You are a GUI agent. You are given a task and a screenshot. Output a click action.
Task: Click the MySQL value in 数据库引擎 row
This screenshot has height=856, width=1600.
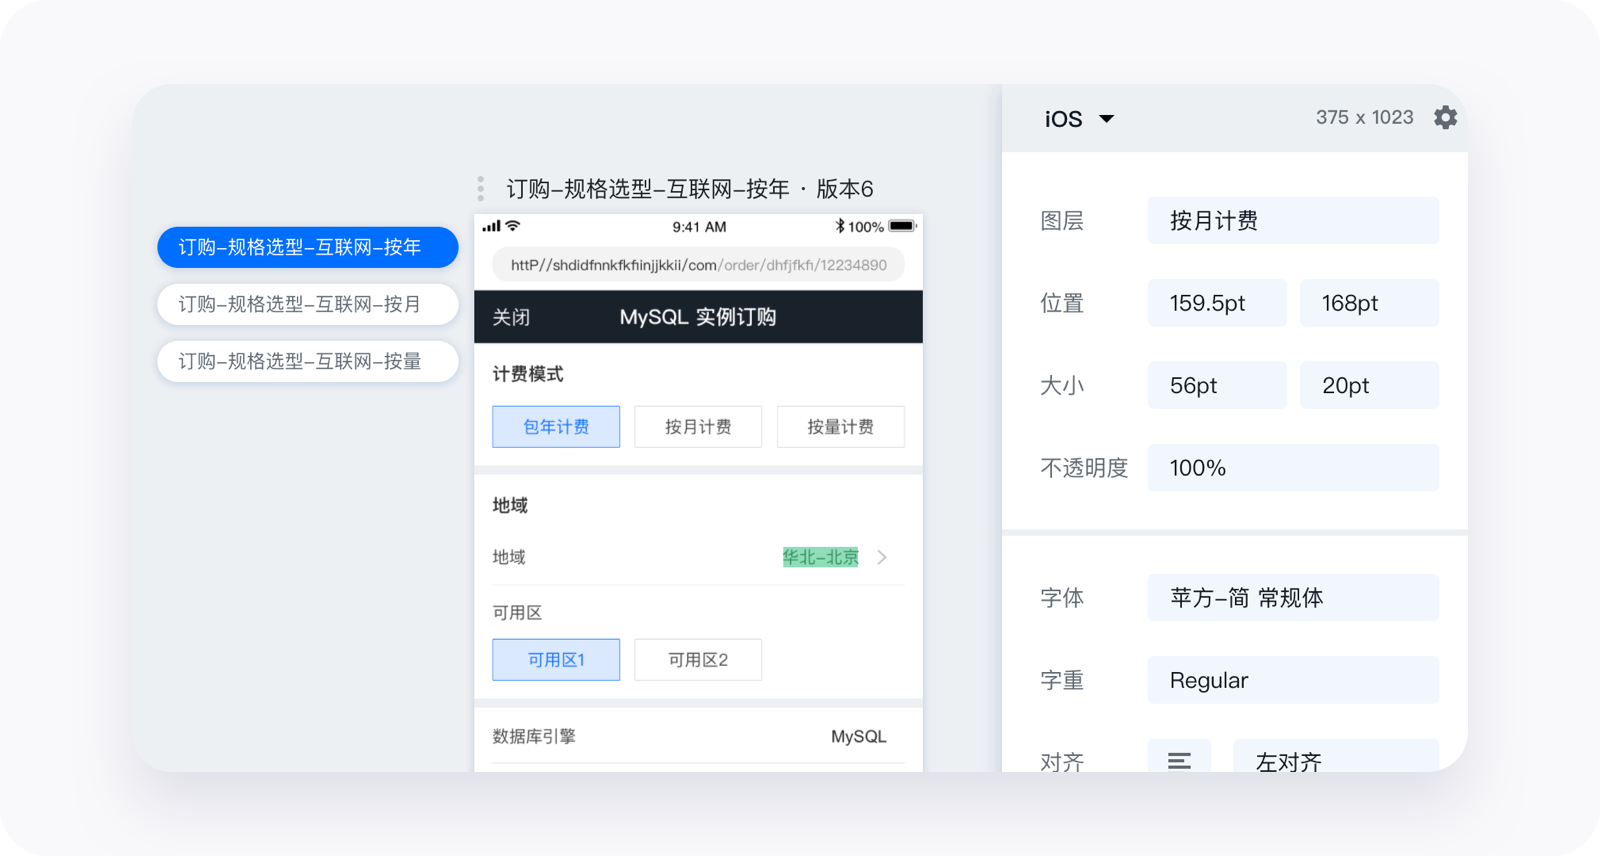[x=859, y=736]
